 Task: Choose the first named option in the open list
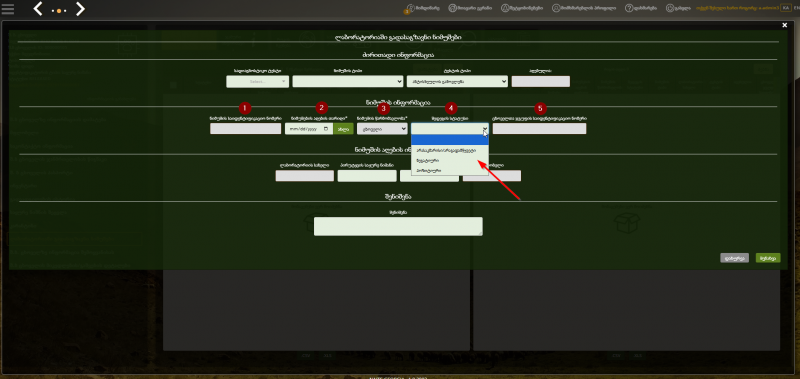coord(450,150)
